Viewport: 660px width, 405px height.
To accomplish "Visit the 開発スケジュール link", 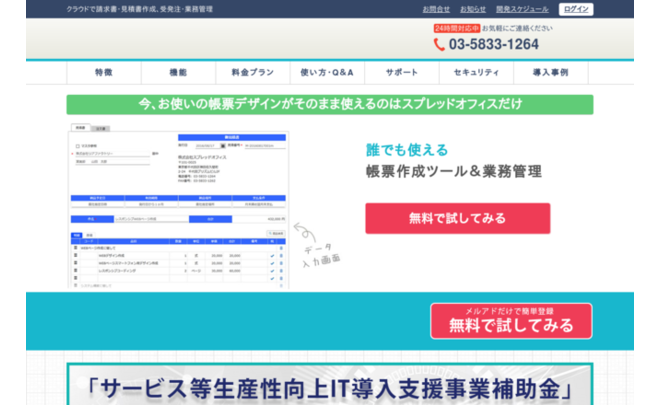I will click(521, 9).
